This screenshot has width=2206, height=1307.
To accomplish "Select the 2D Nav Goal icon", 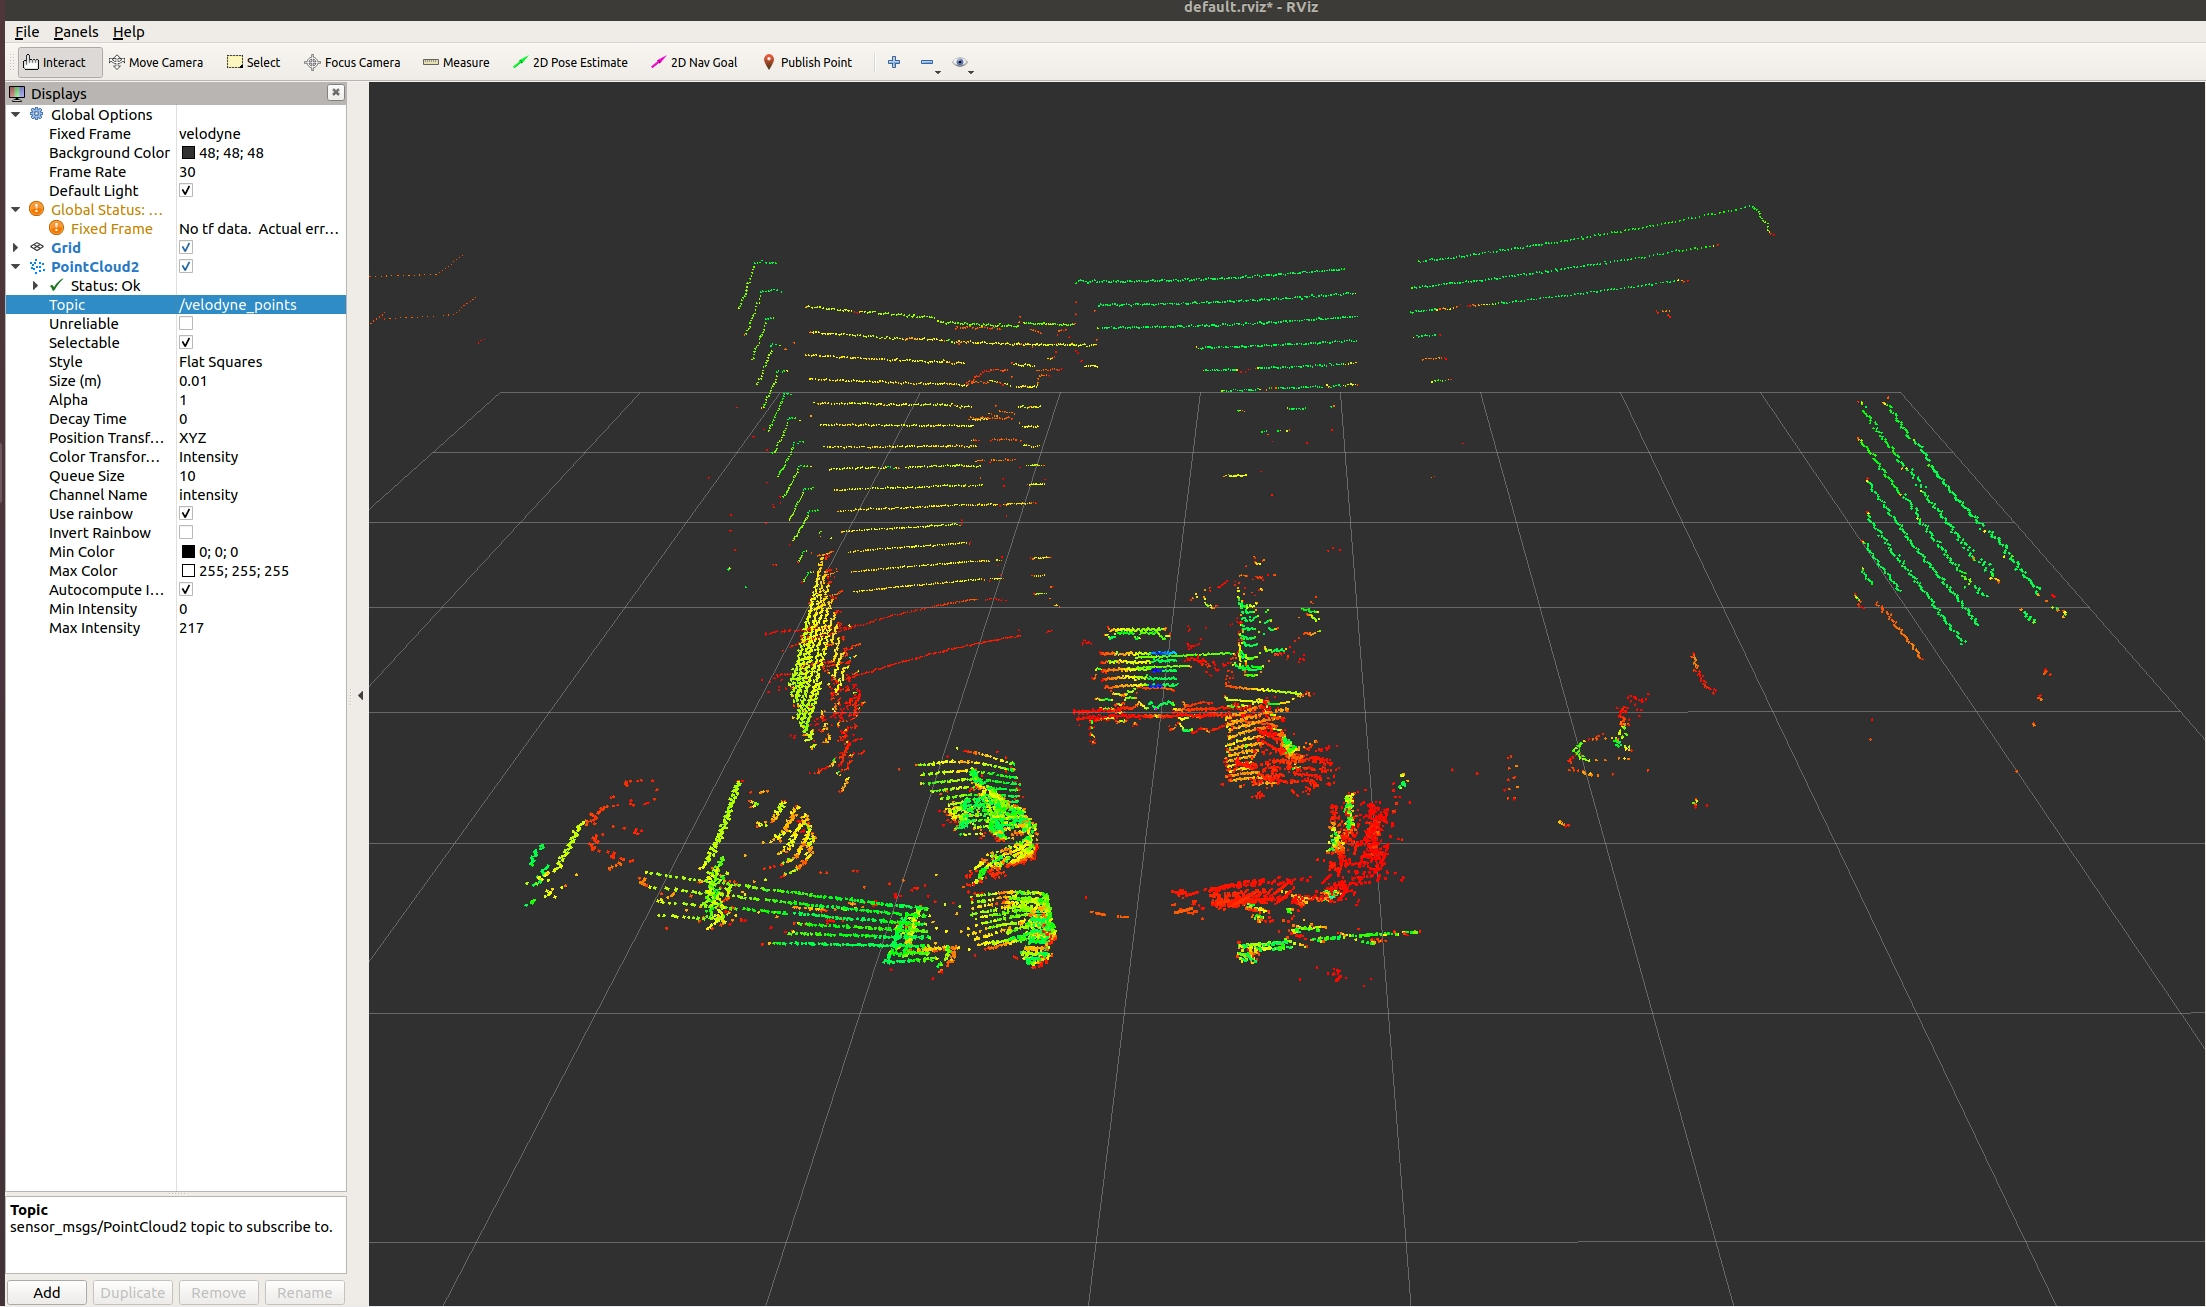I will [x=655, y=61].
